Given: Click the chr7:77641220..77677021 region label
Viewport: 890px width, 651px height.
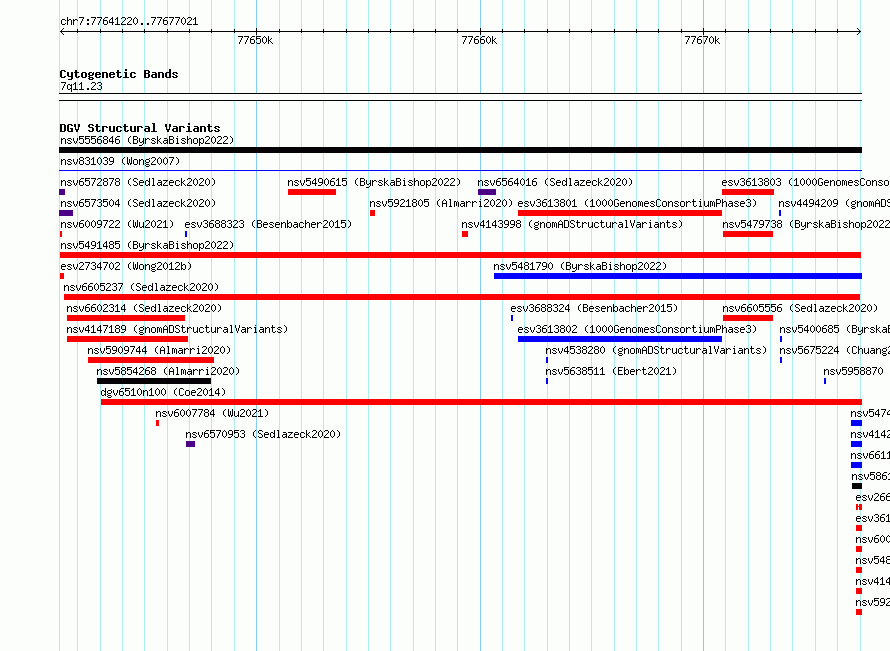Looking at the screenshot, I should [x=129, y=22].
